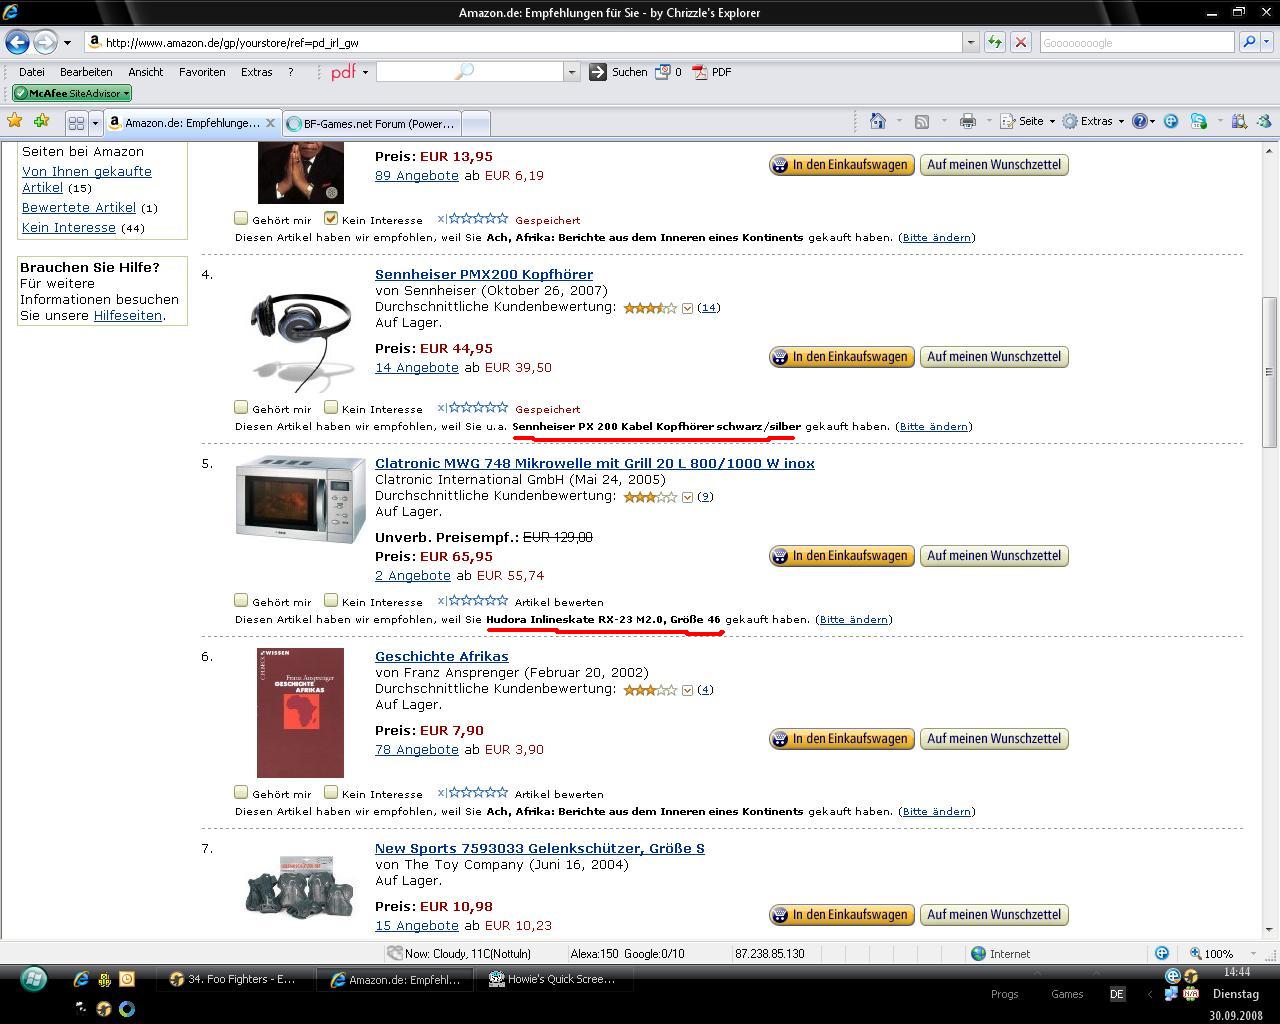This screenshot has width=1280, height=1024.
Task: Close the Amazon.de tab
Action: tap(270, 123)
